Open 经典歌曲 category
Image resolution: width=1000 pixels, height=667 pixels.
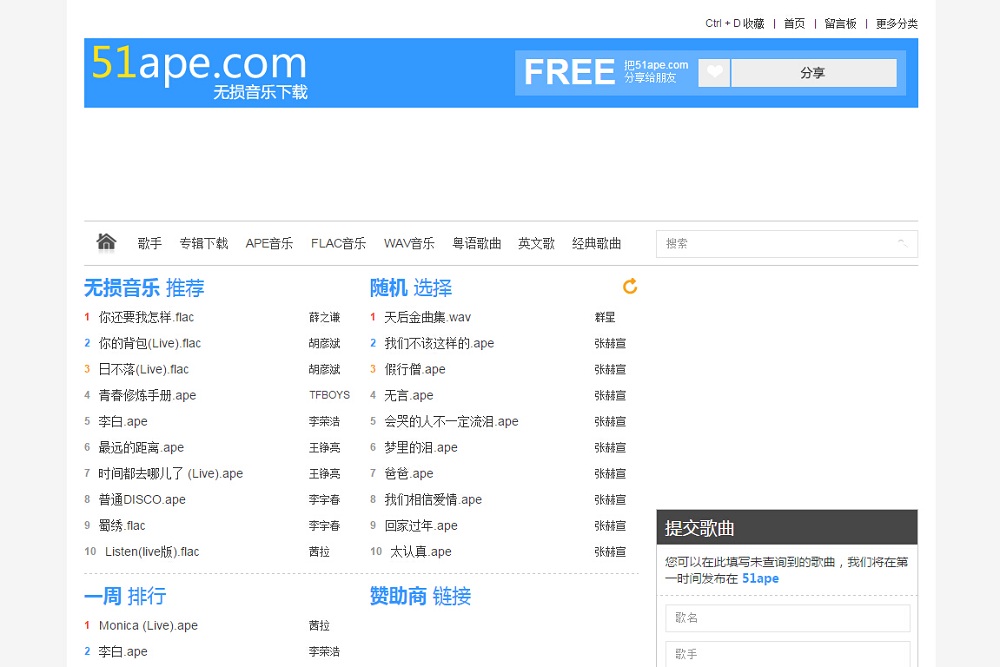tap(596, 244)
